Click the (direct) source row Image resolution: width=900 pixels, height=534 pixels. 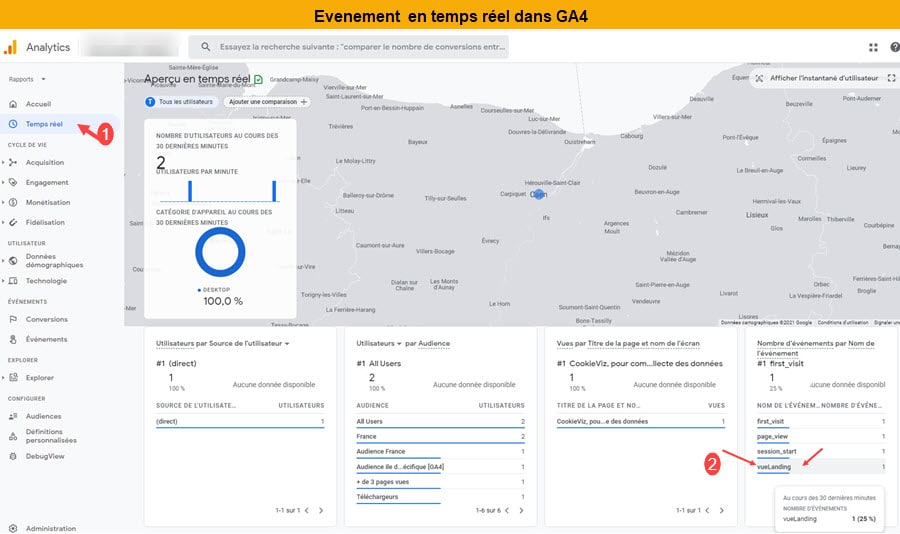[x=240, y=421]
